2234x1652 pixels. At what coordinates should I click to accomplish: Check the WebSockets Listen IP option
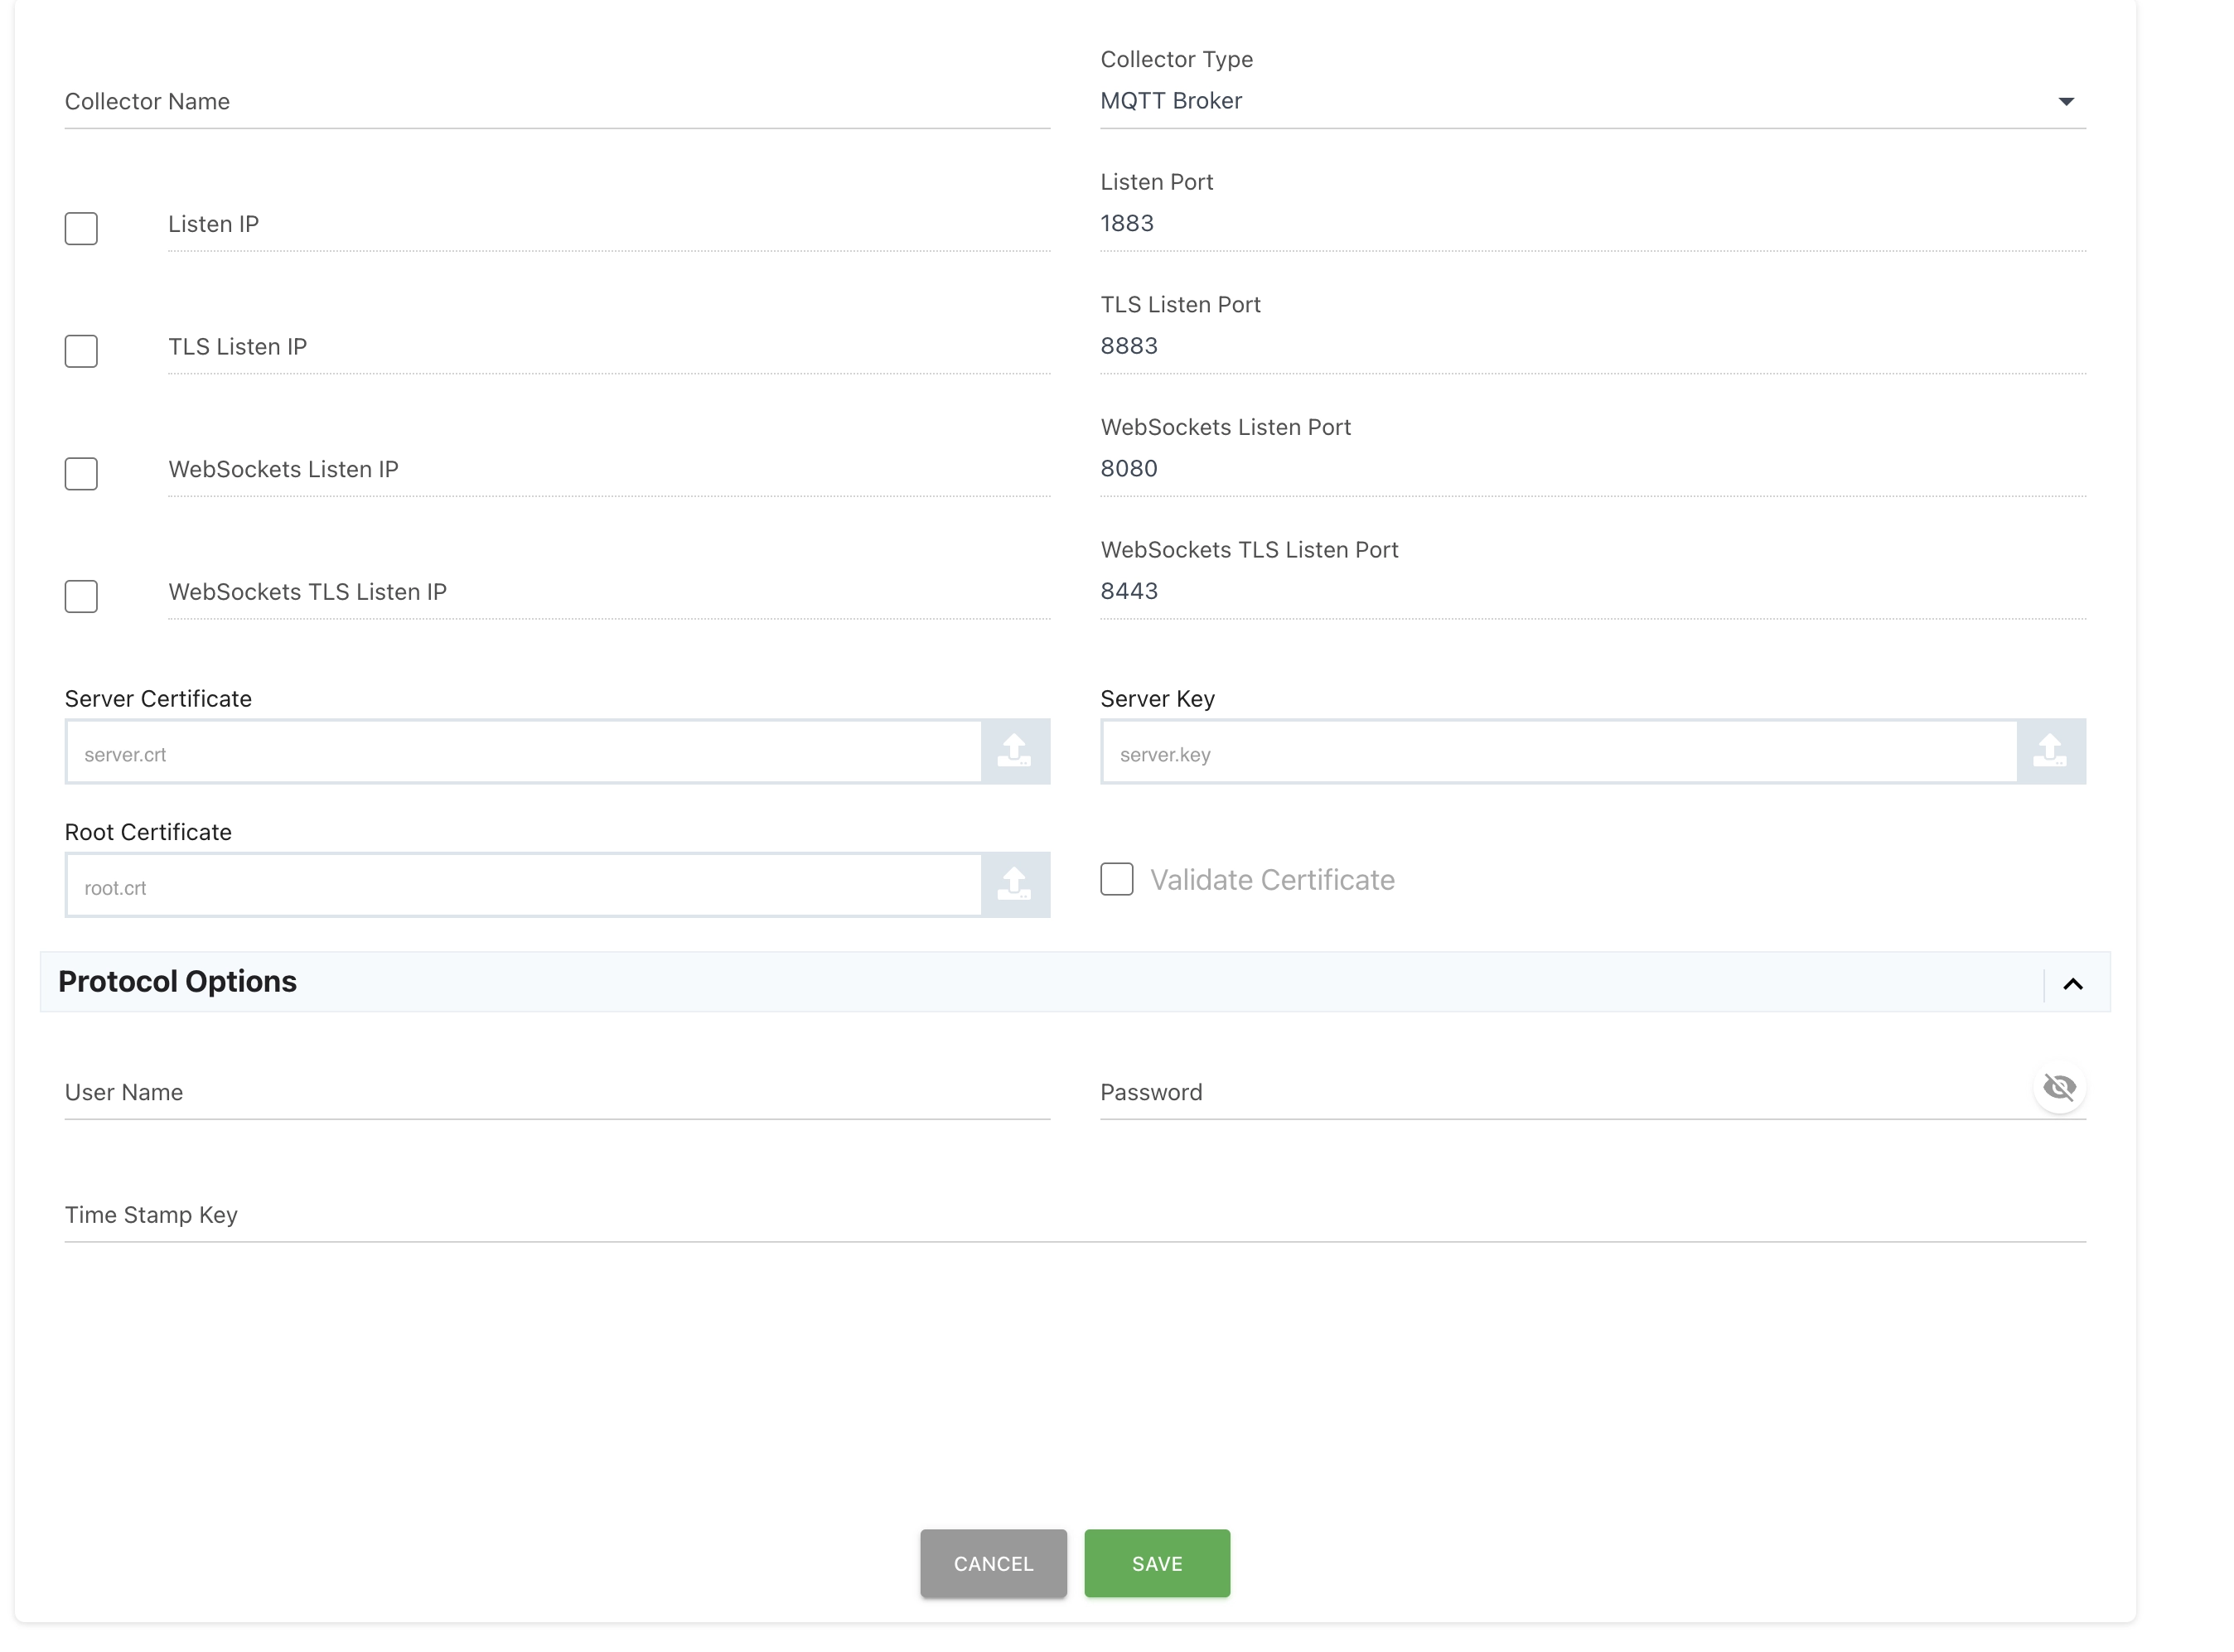click(81, 473)
